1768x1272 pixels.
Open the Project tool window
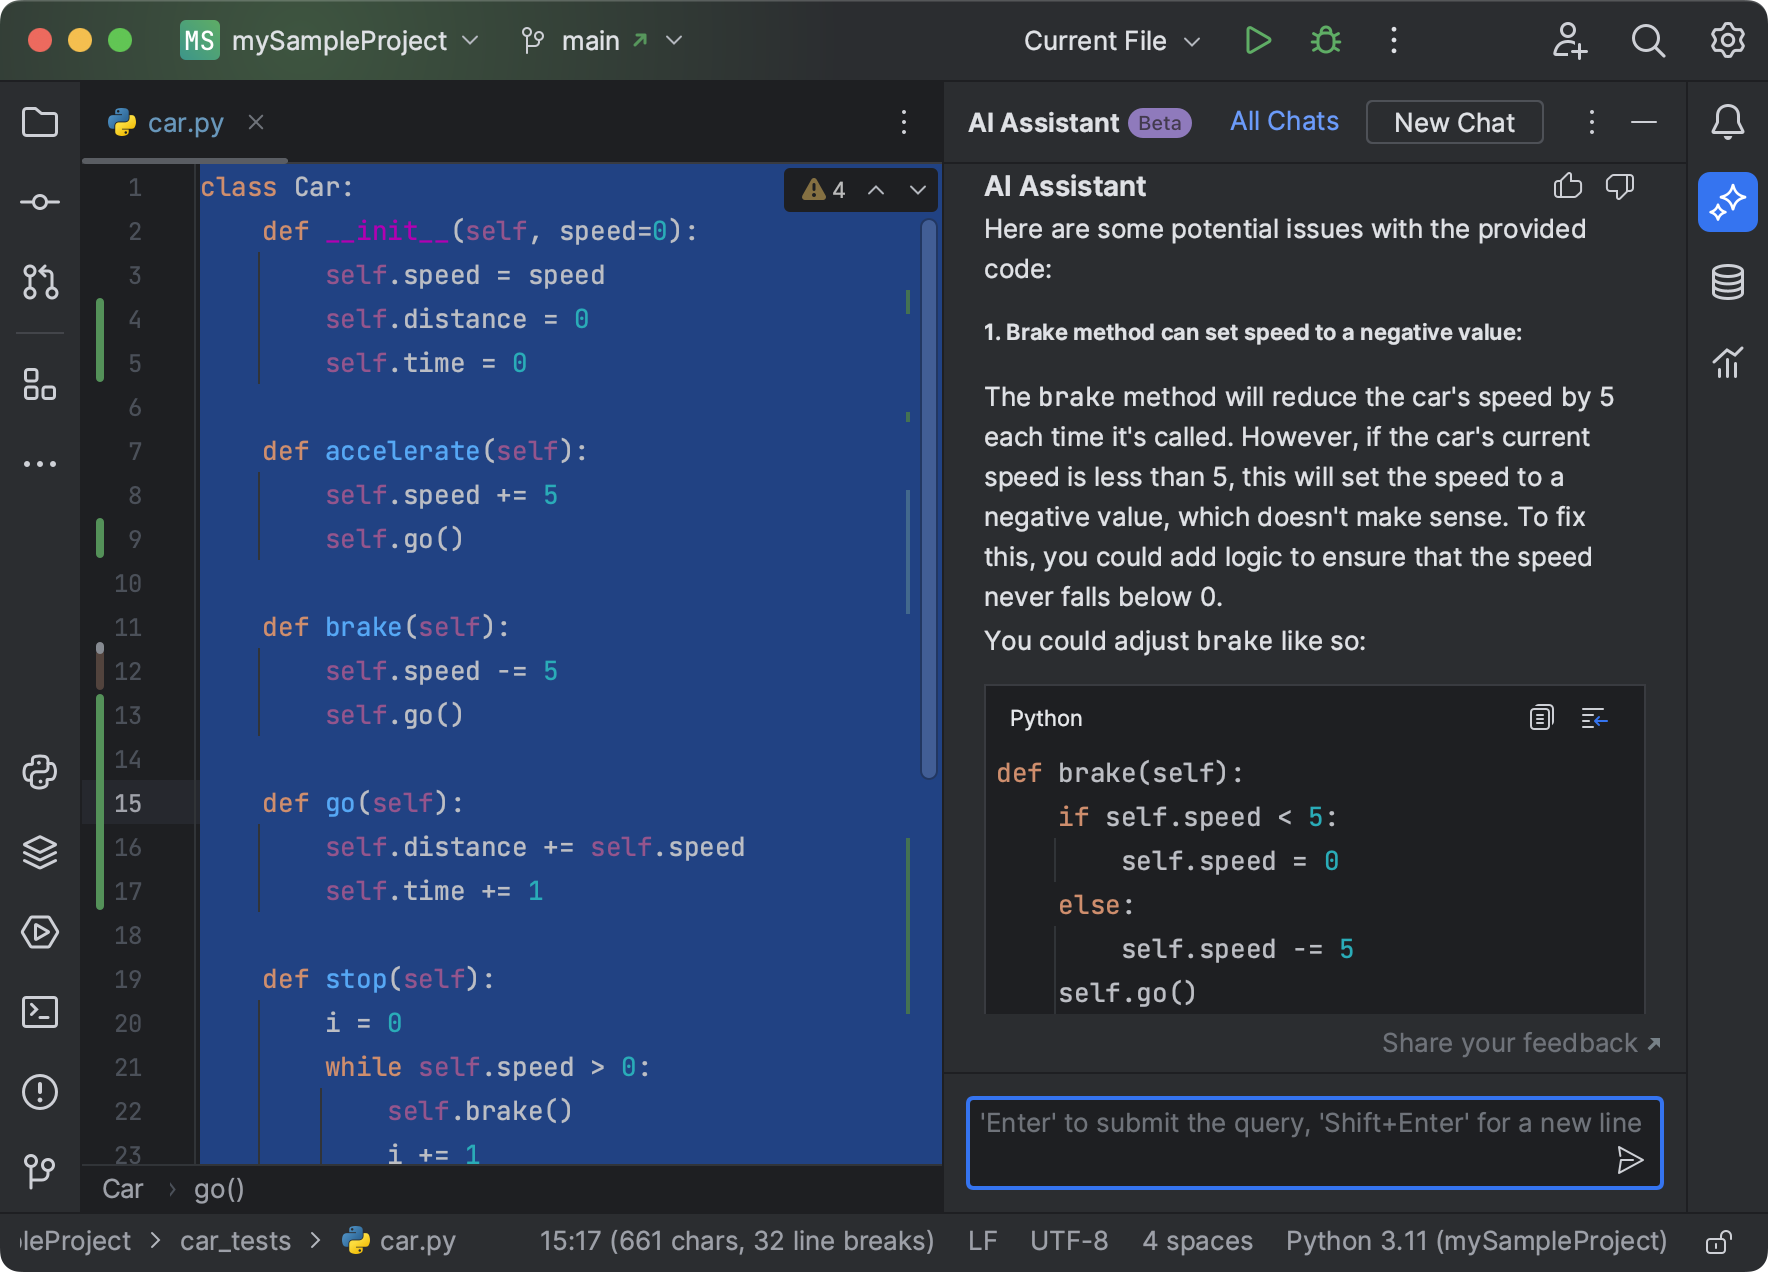pos(40,122)
